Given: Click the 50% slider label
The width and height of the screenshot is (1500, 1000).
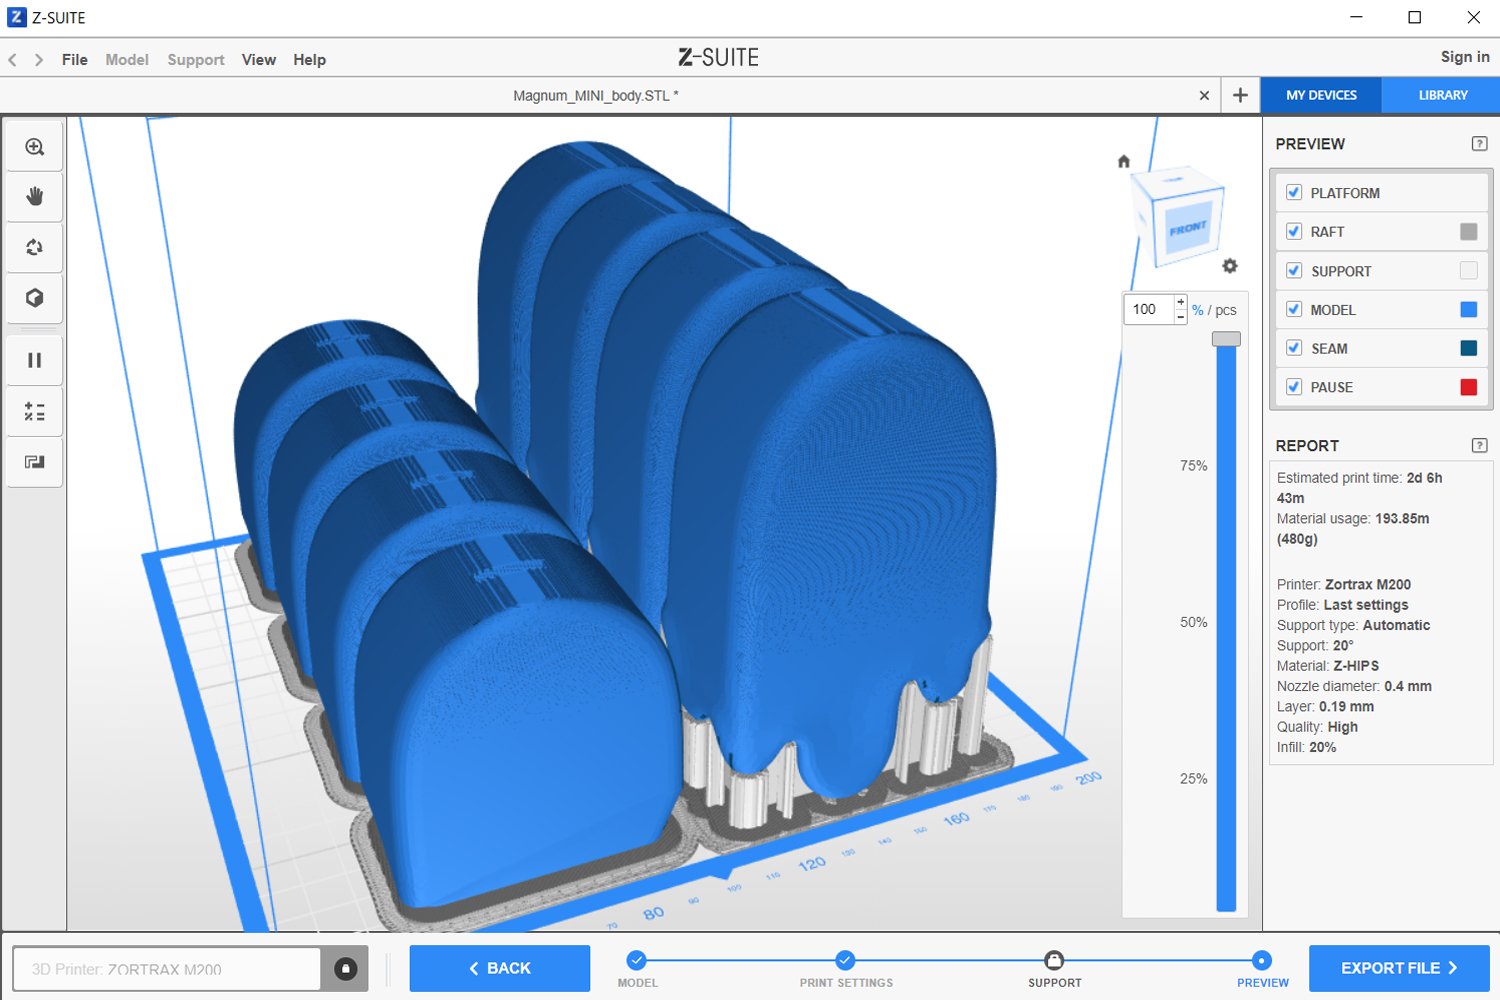Looking at the screenshot, I should click(1193, 622).
